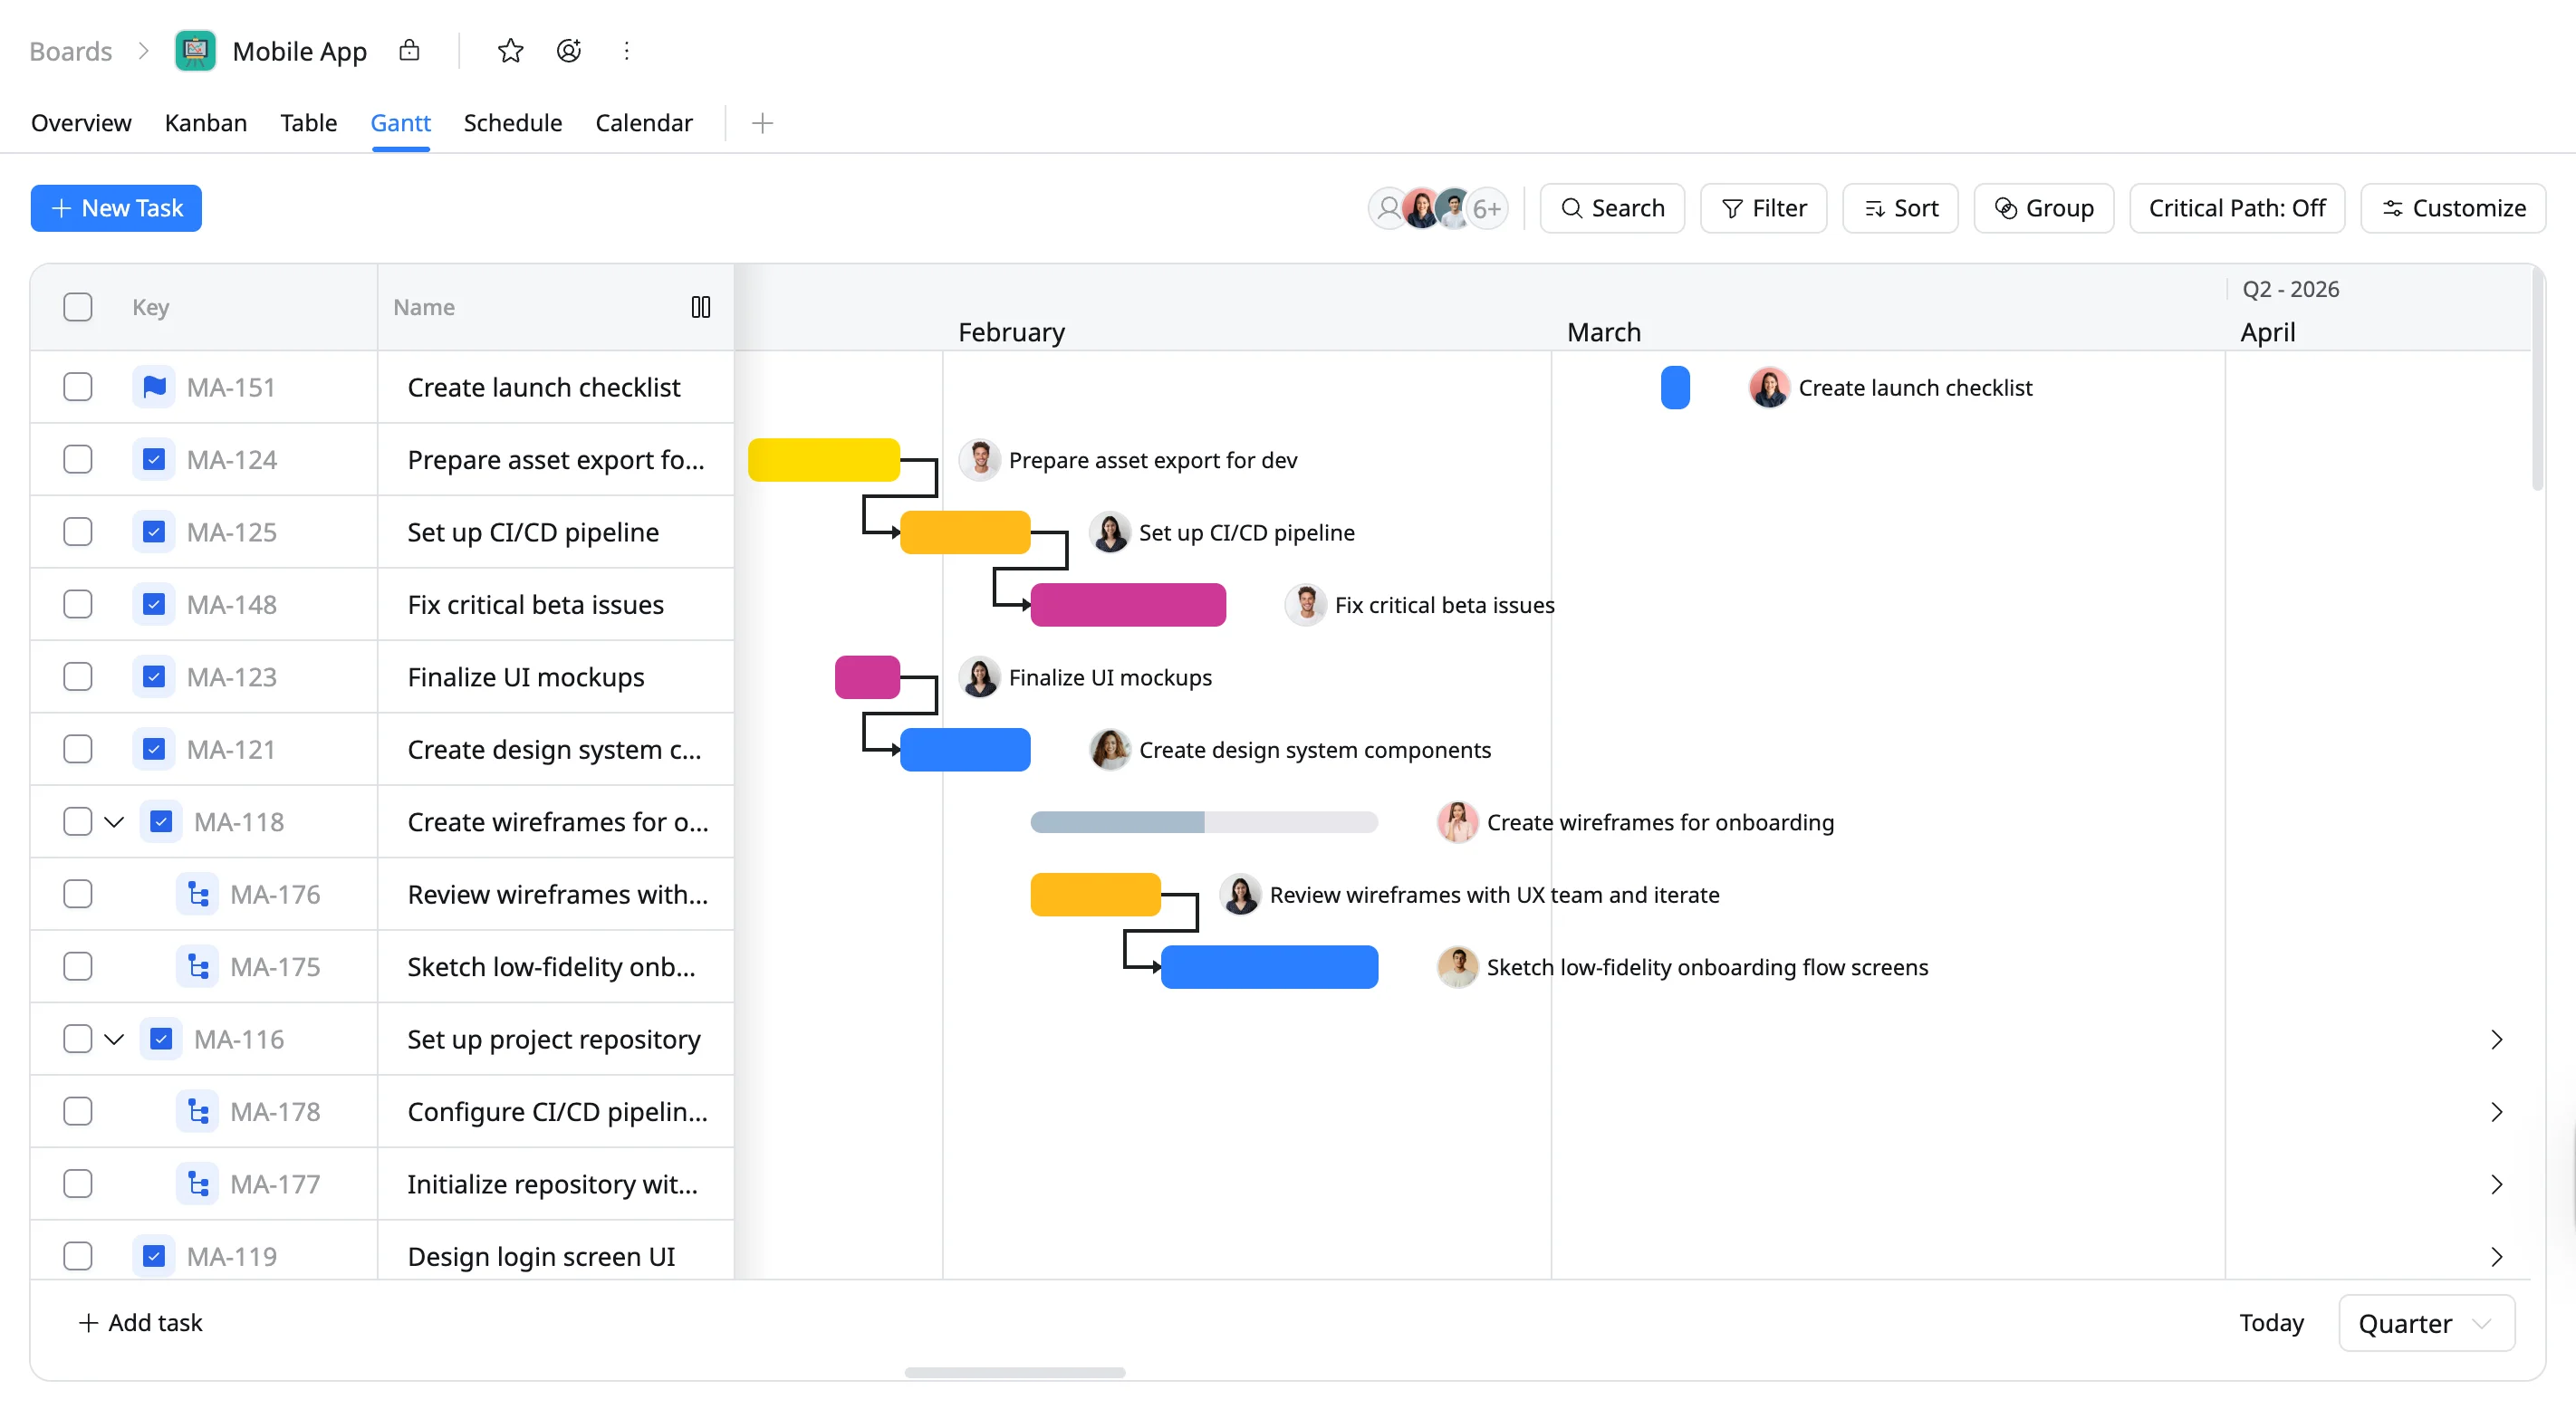Viewport: 2576px width, 1409px height.
Task: Open the Group options
Action: [x=2043, y=208]
